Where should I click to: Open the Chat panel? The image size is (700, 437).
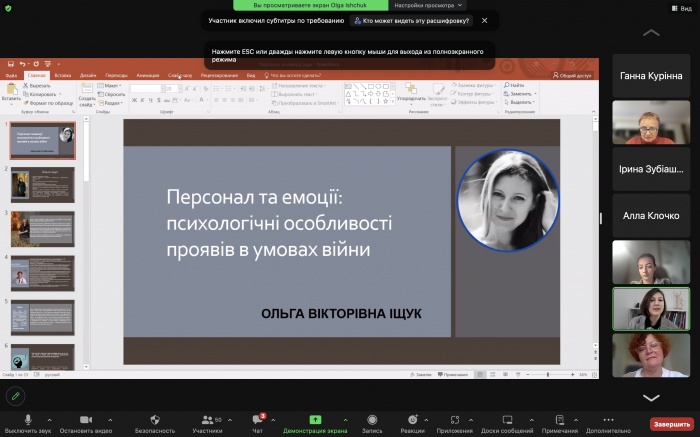click(x=258, y=419)
